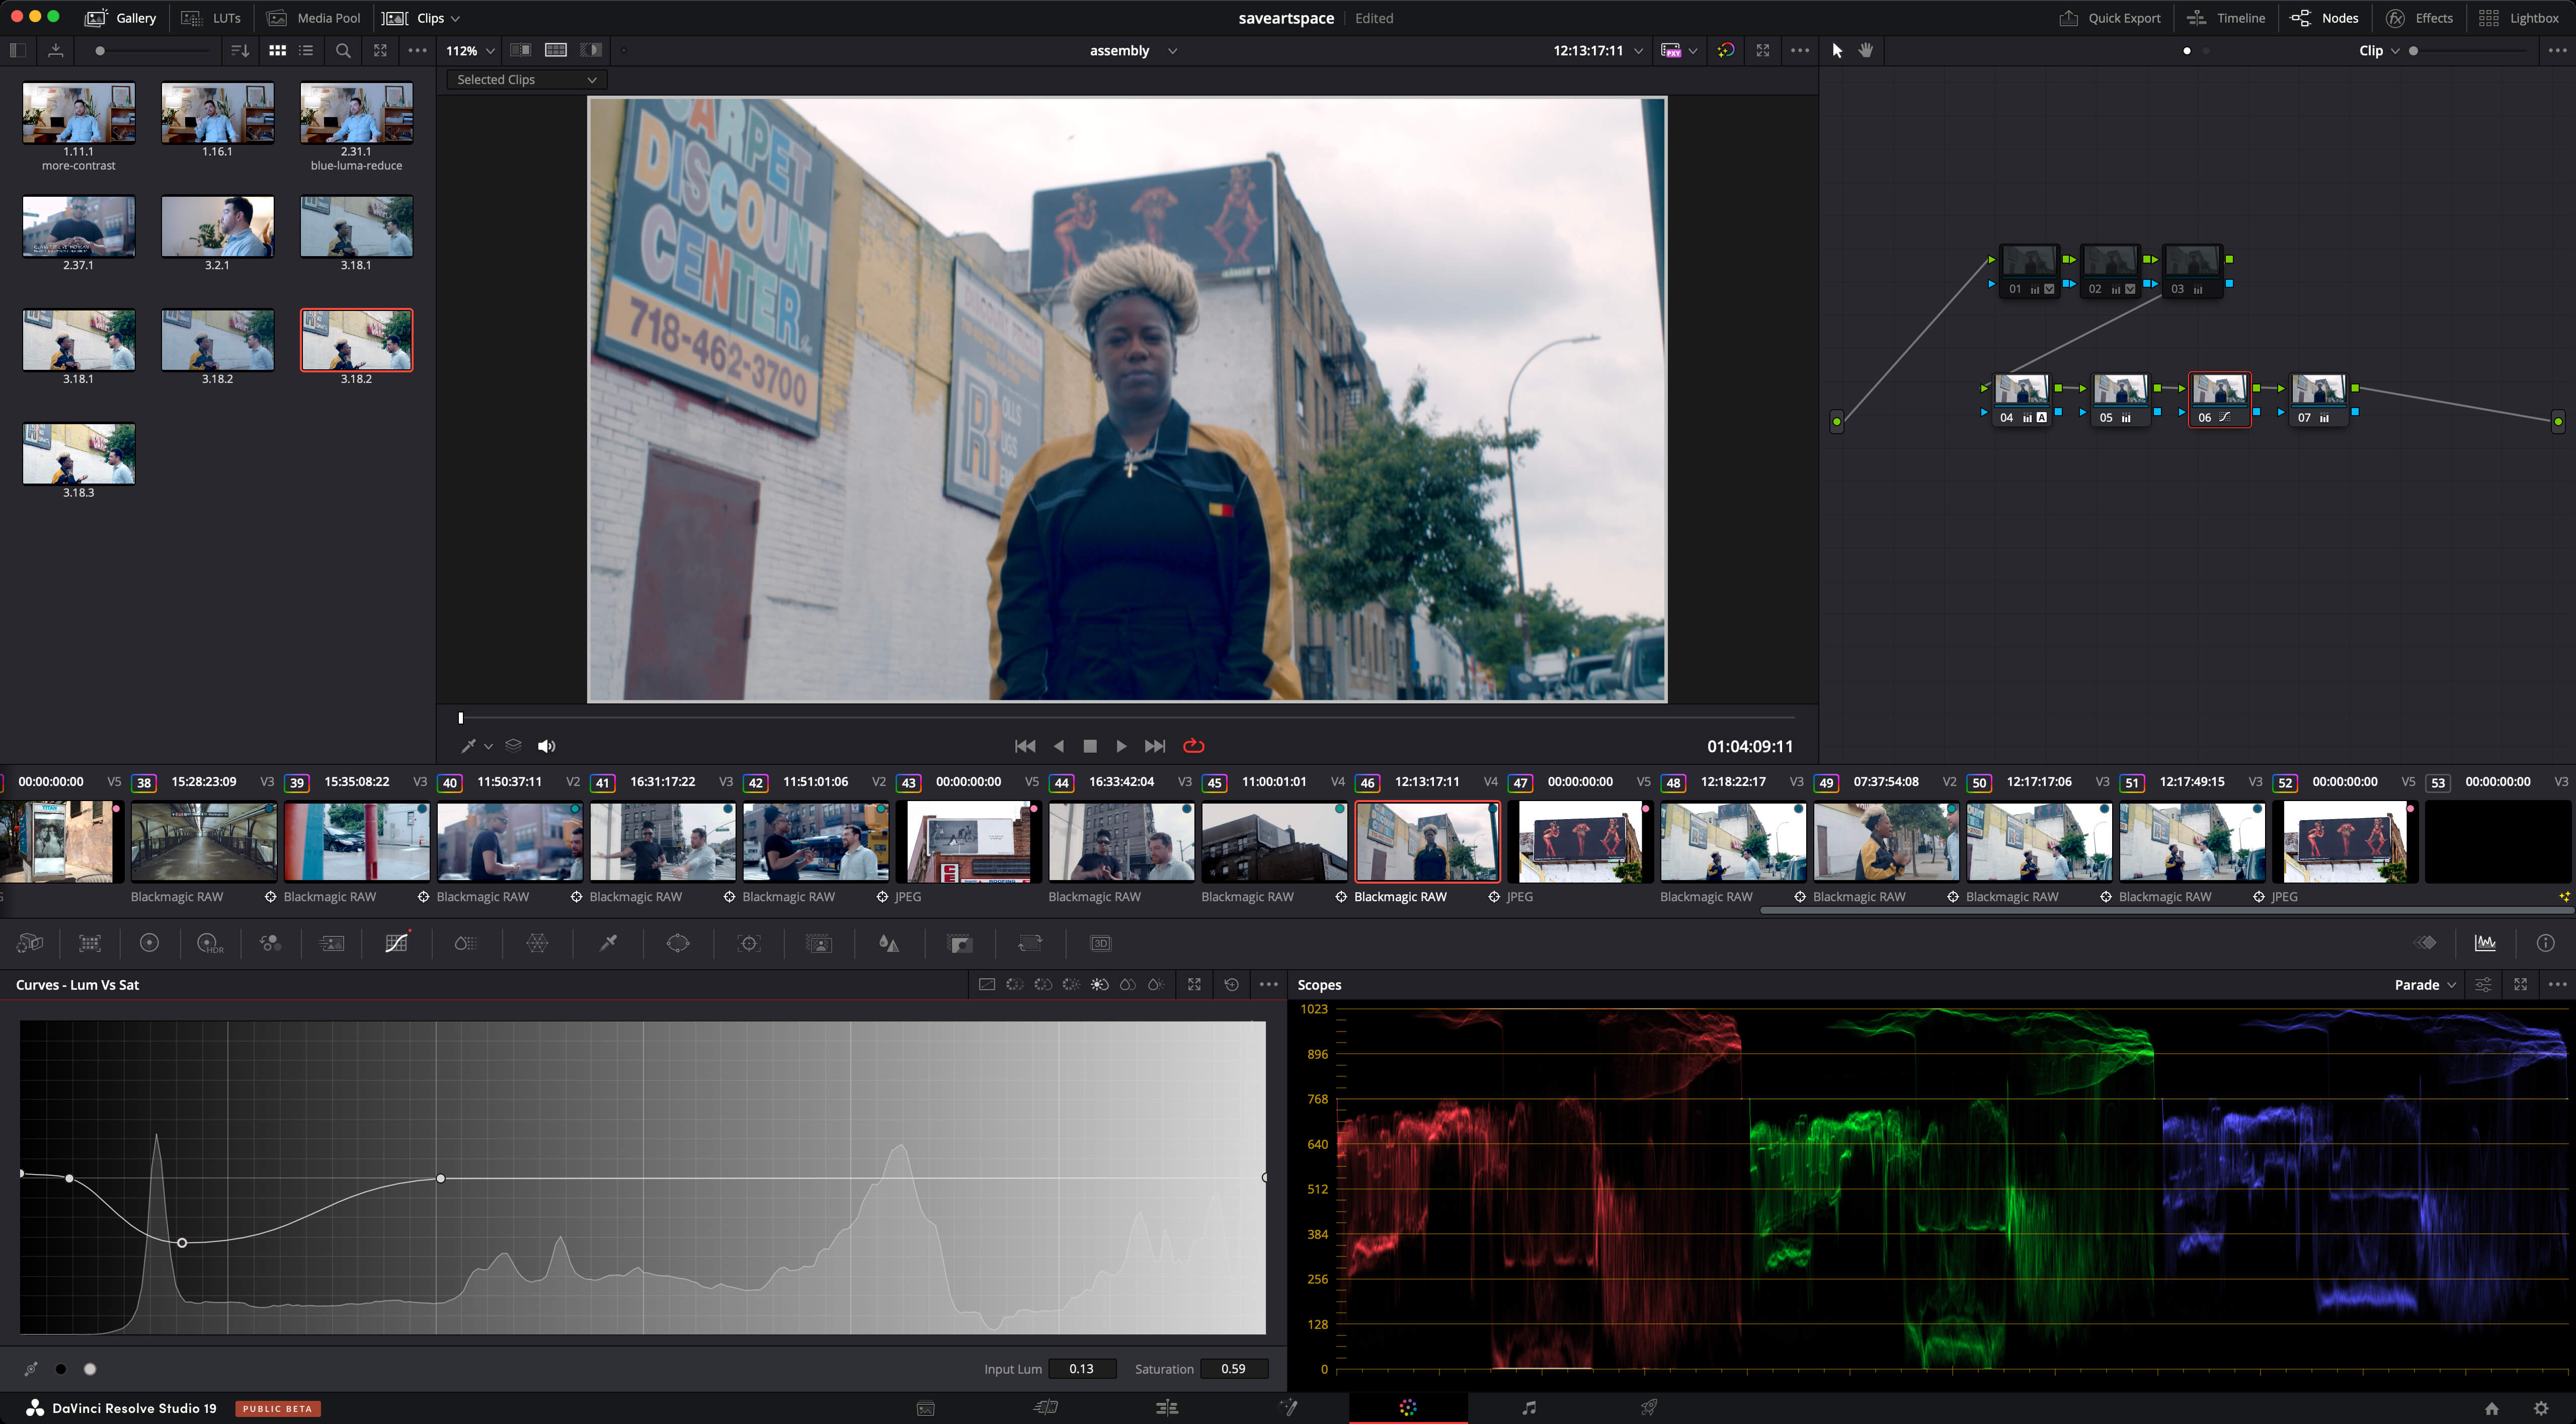Open the Power Window palette
Viewport: 2576px width, 1424px height.
[678, 943]
